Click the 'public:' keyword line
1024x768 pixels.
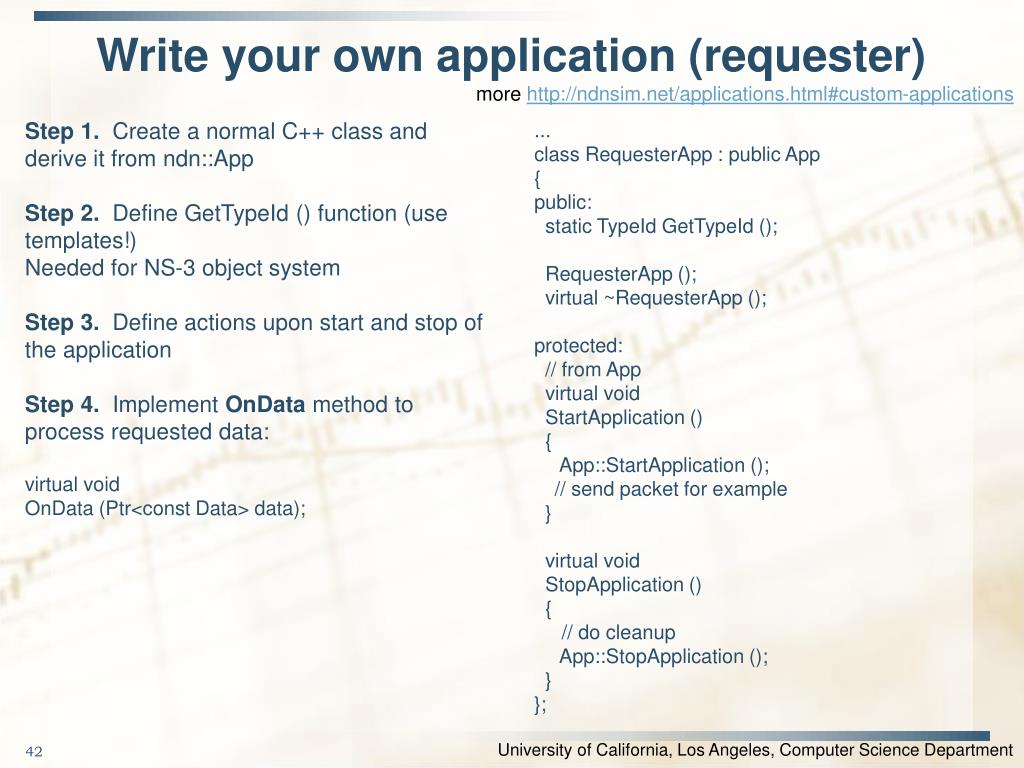tap(563, 202)
